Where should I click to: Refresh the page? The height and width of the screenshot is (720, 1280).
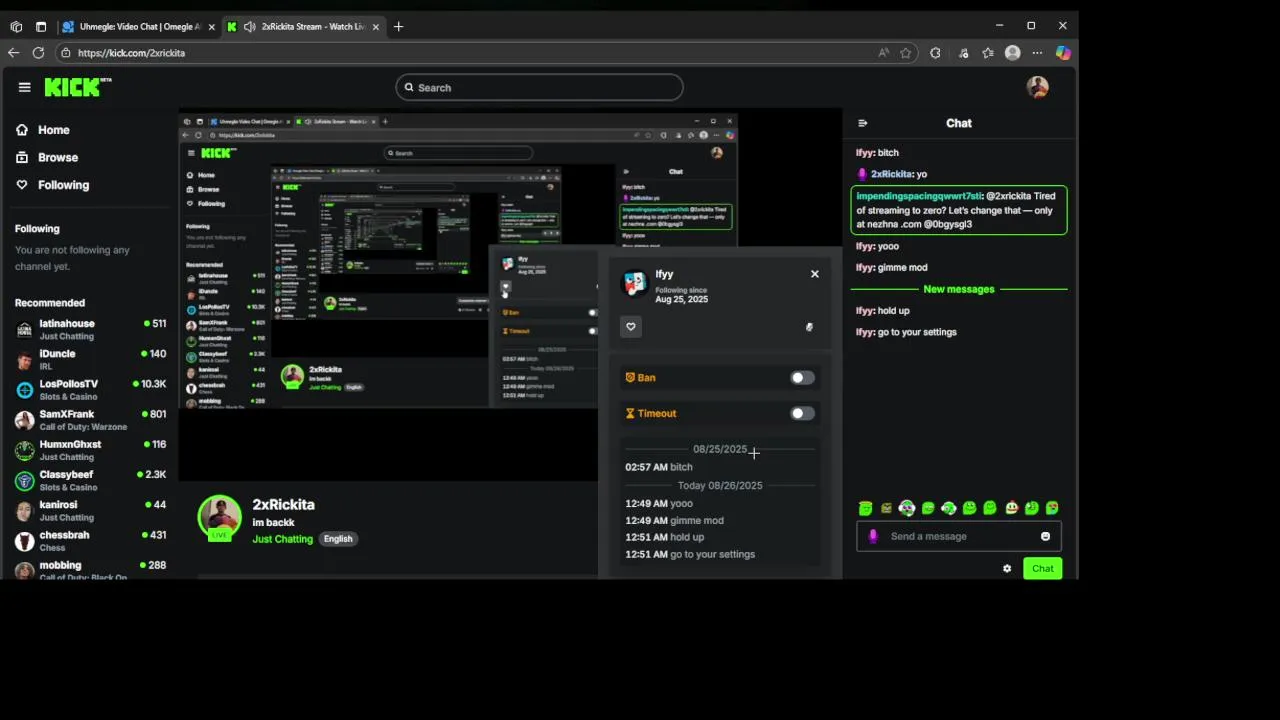pos(38,53)
